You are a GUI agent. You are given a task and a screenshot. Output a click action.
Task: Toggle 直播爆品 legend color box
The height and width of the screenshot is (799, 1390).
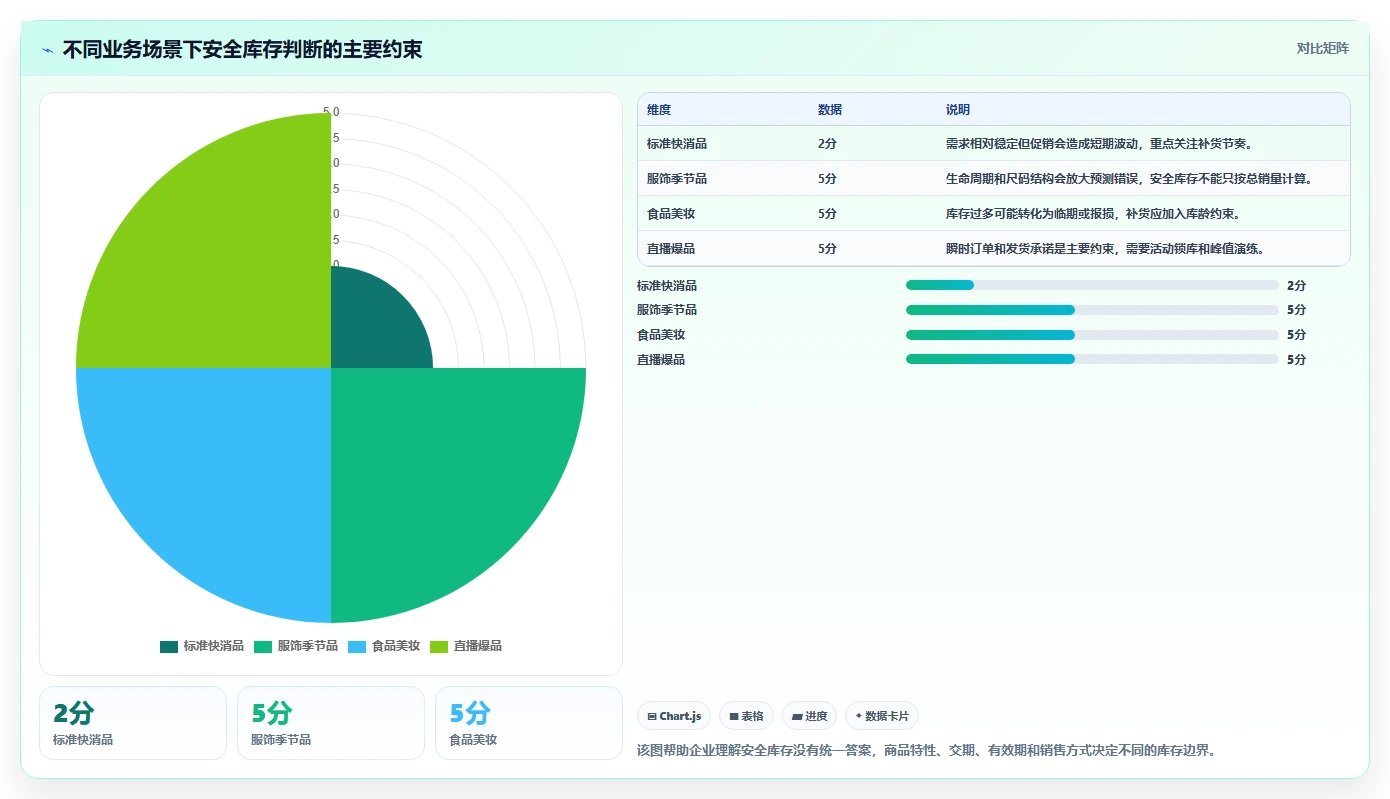[x=439, y=646]
